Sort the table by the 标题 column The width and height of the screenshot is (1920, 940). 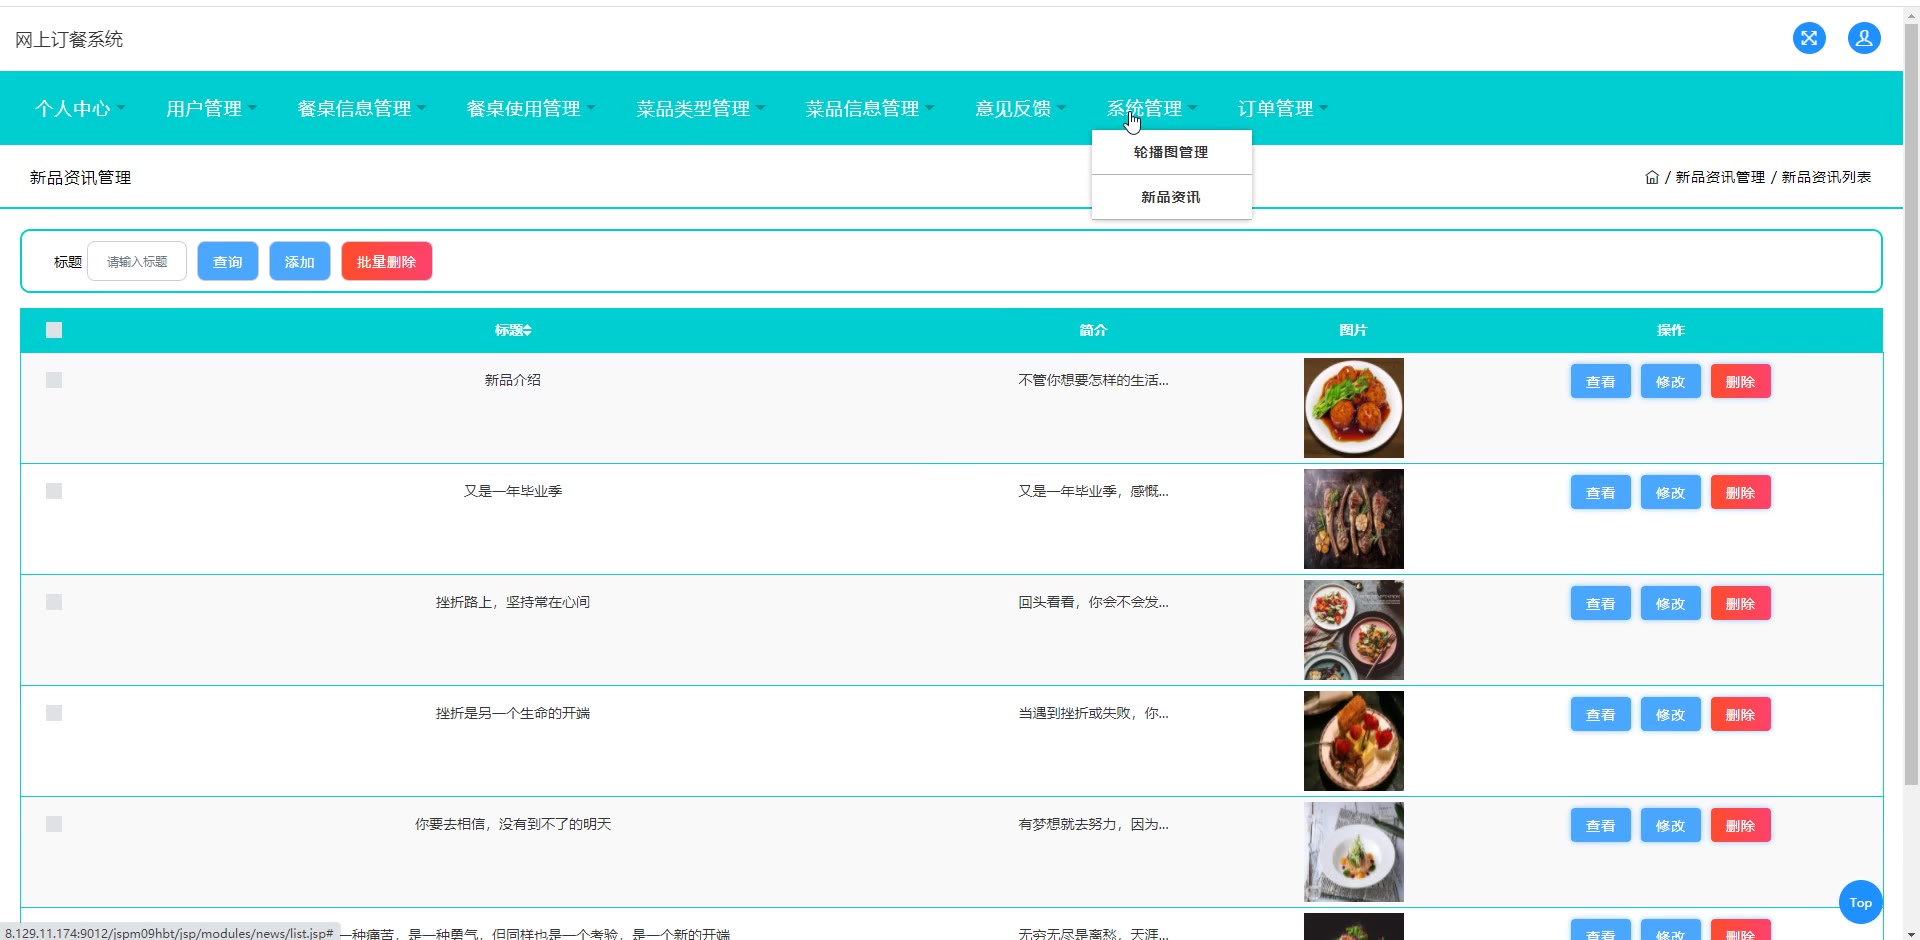pyautogui.click(x=513, y=330)
